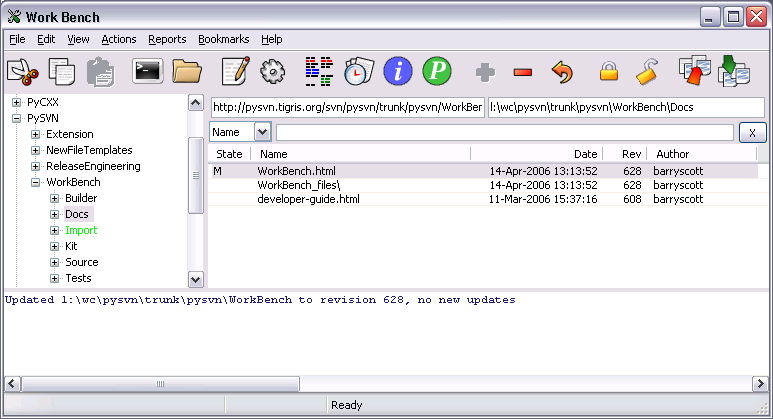Sort the file list by State column

229,154
